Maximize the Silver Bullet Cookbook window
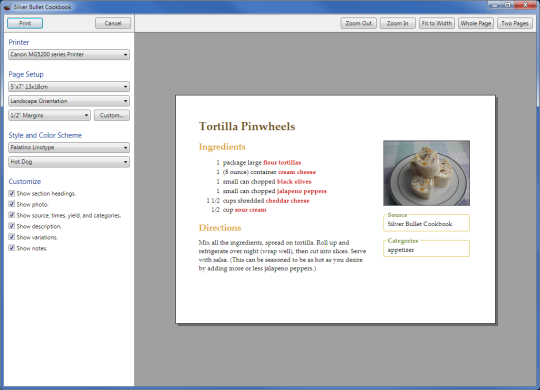Screen dimensions: 540x390 [508, 5]
